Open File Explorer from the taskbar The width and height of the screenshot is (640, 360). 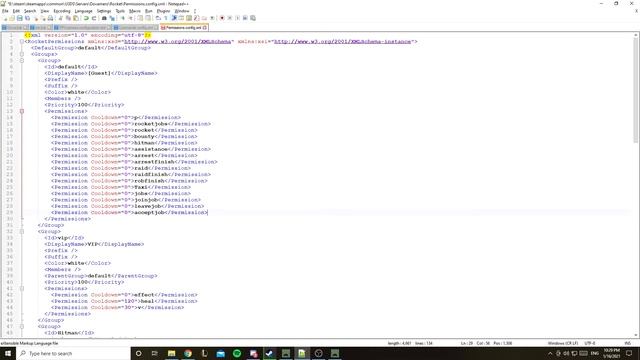pos(171,353)
